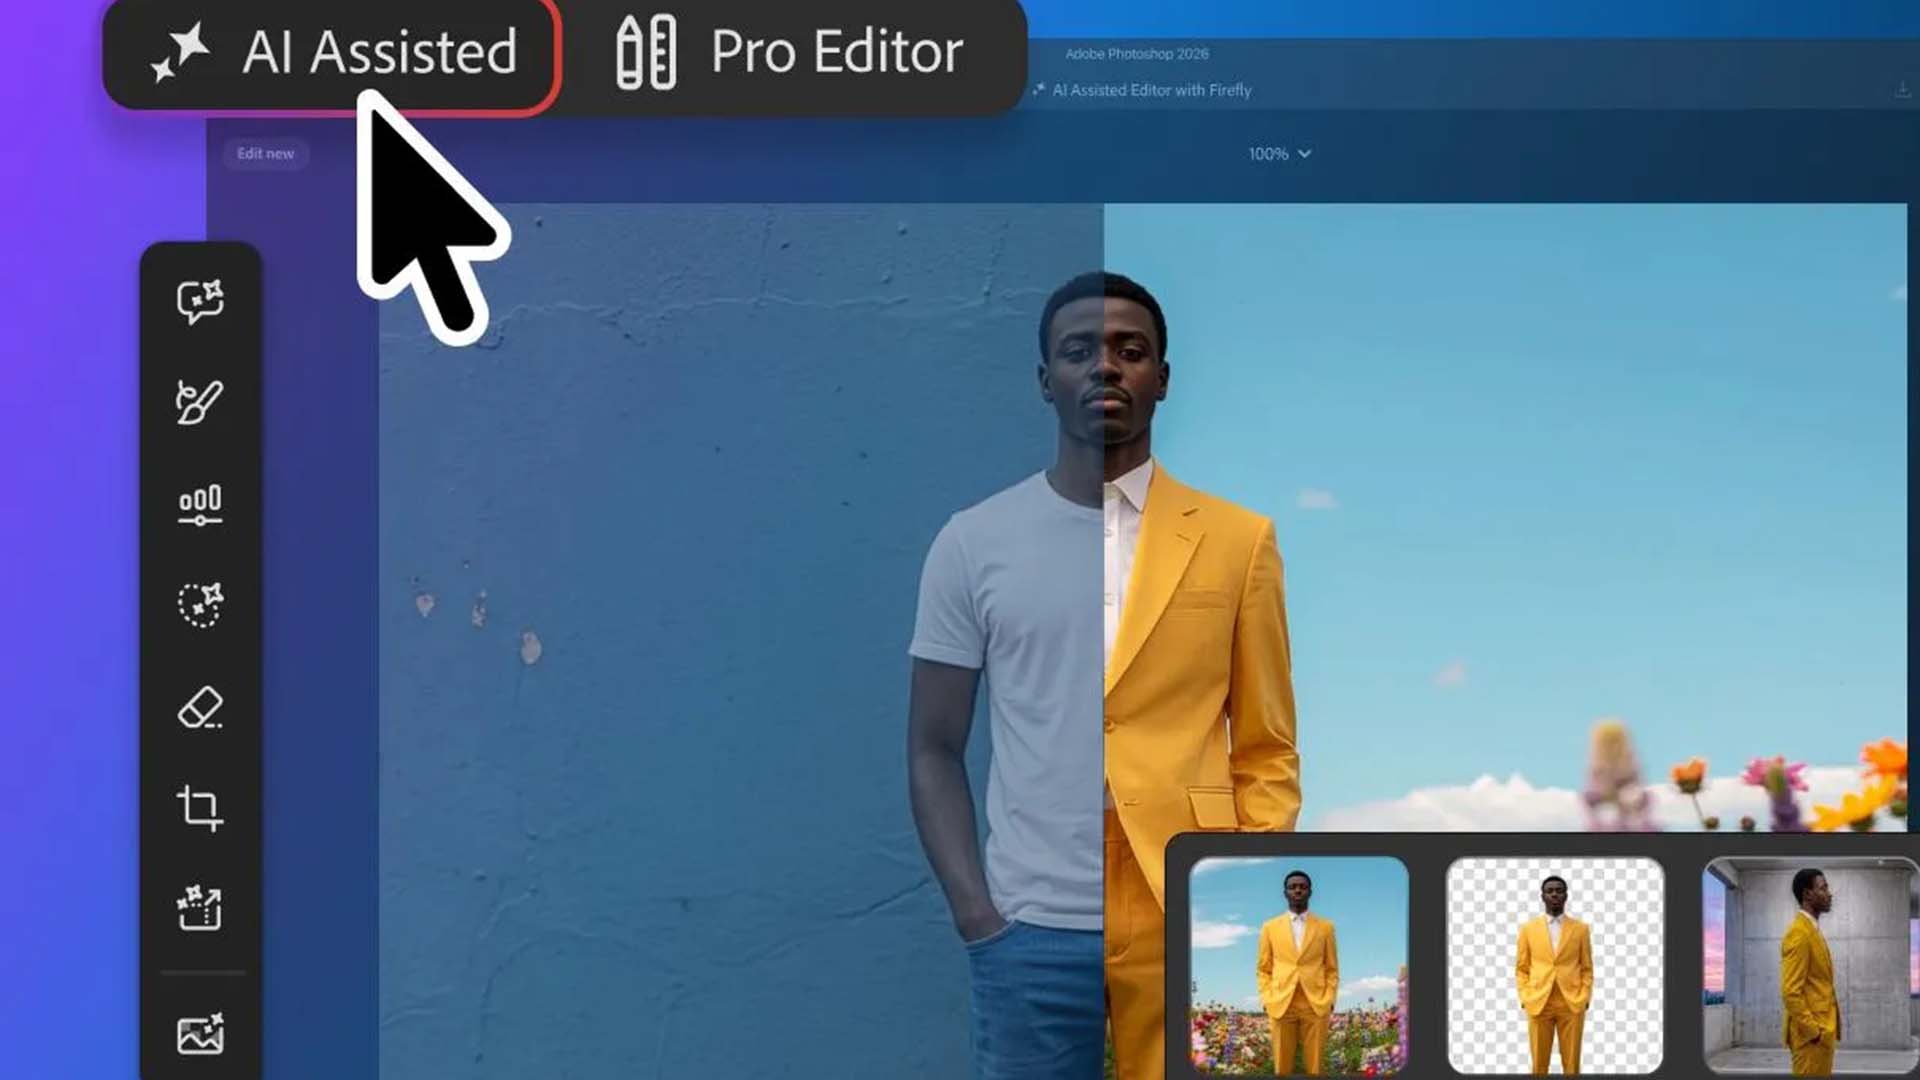Viewport: 1920px width, 1080px height.
Task: Select the transparent background variation thumbnail
Action: pyautogui.click(x=1555, y=965)
